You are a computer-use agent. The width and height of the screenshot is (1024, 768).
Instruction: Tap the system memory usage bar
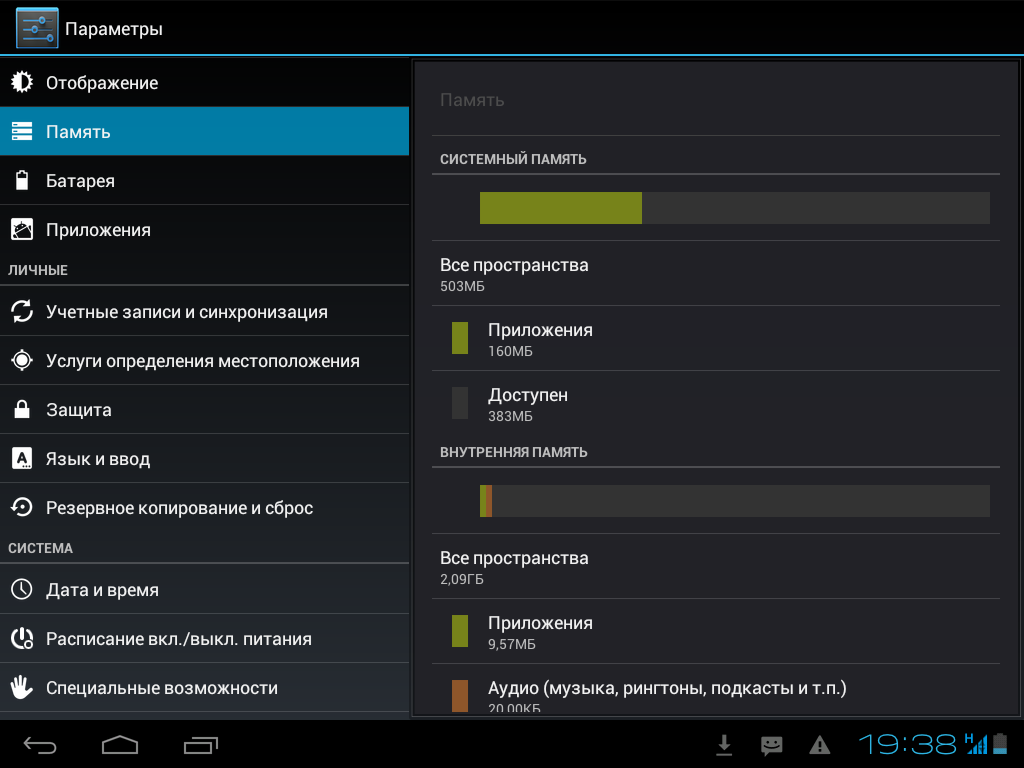735,208
